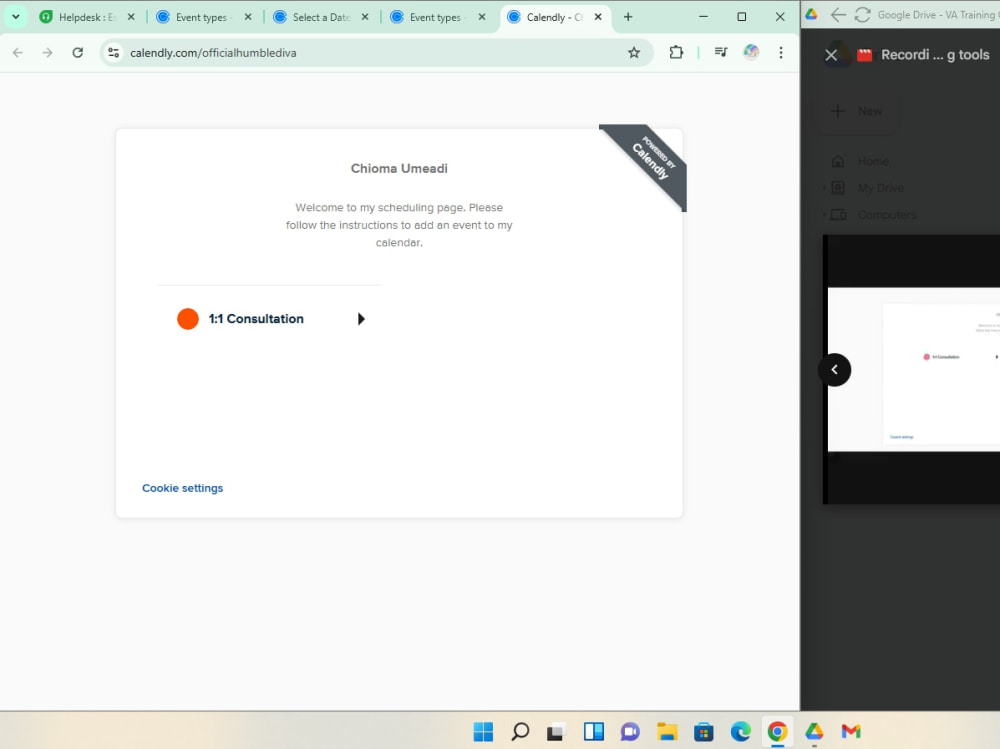Click the Chioma Umeadi name heading
Screen dimensions: 1000x749
pyautogui.click(x=399, y=168)
